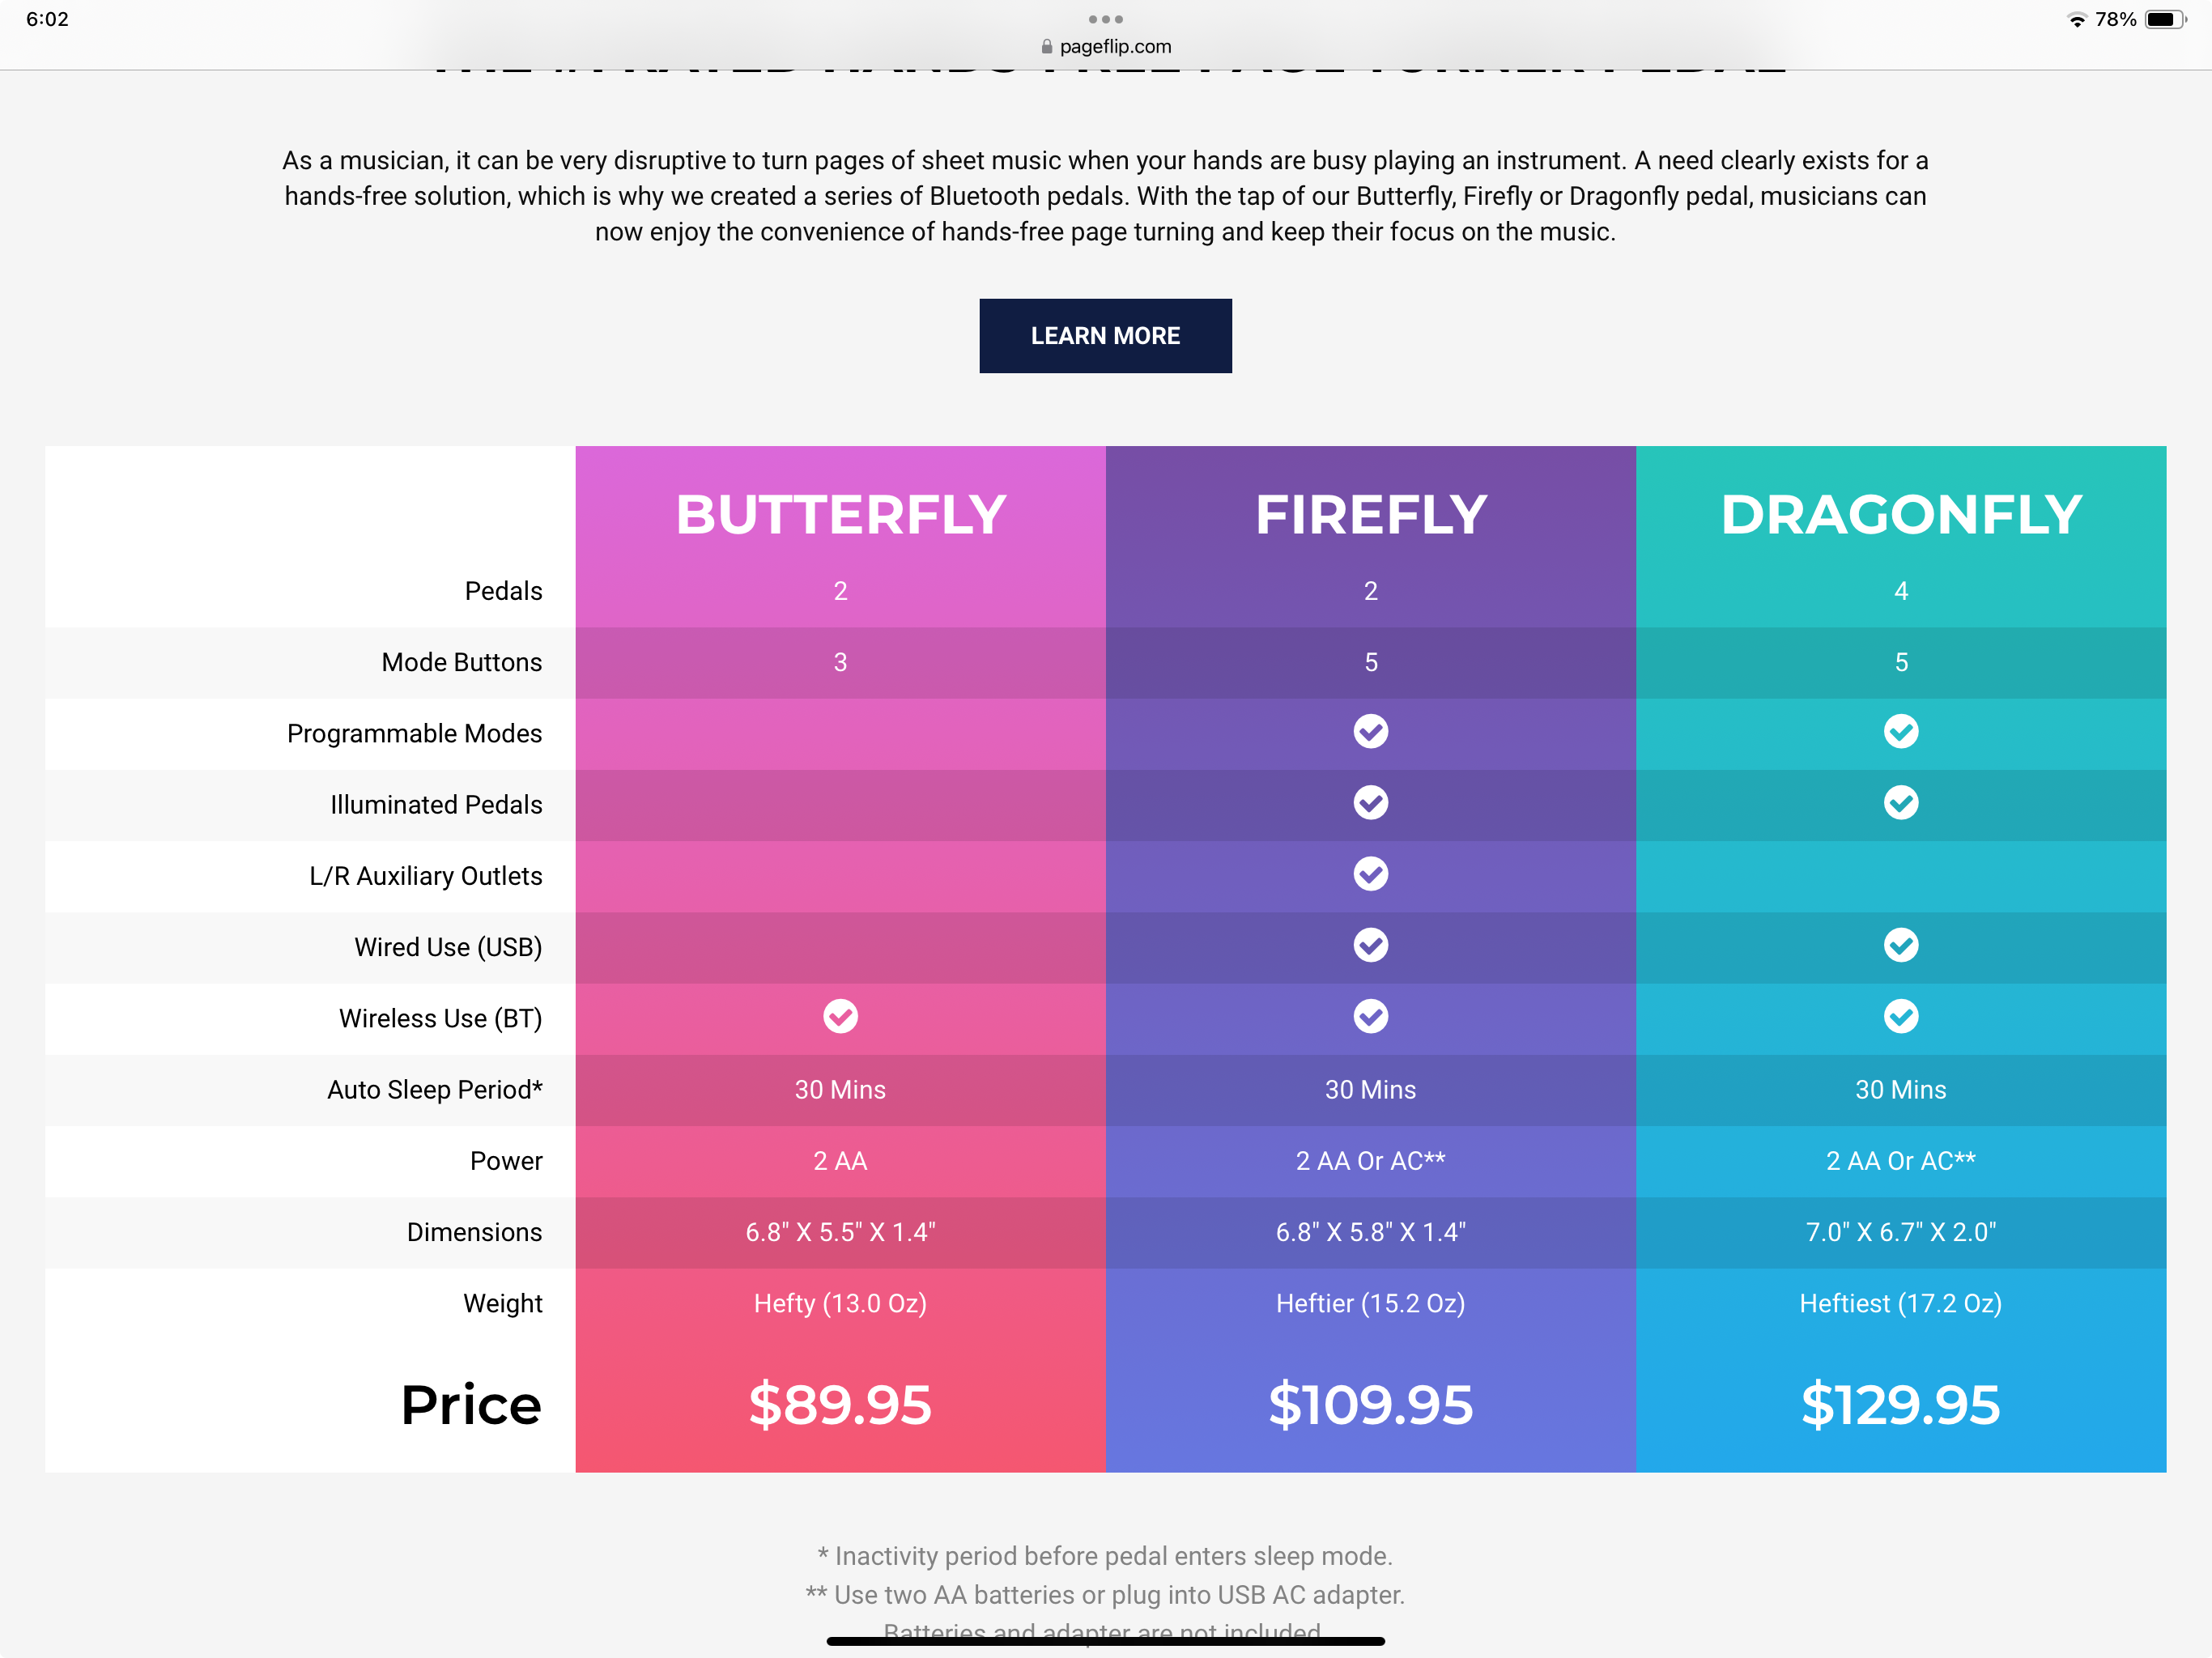
Task: Select the BUTTERFLY column heading
Action: pyautogui.click(x=840, y=515)
